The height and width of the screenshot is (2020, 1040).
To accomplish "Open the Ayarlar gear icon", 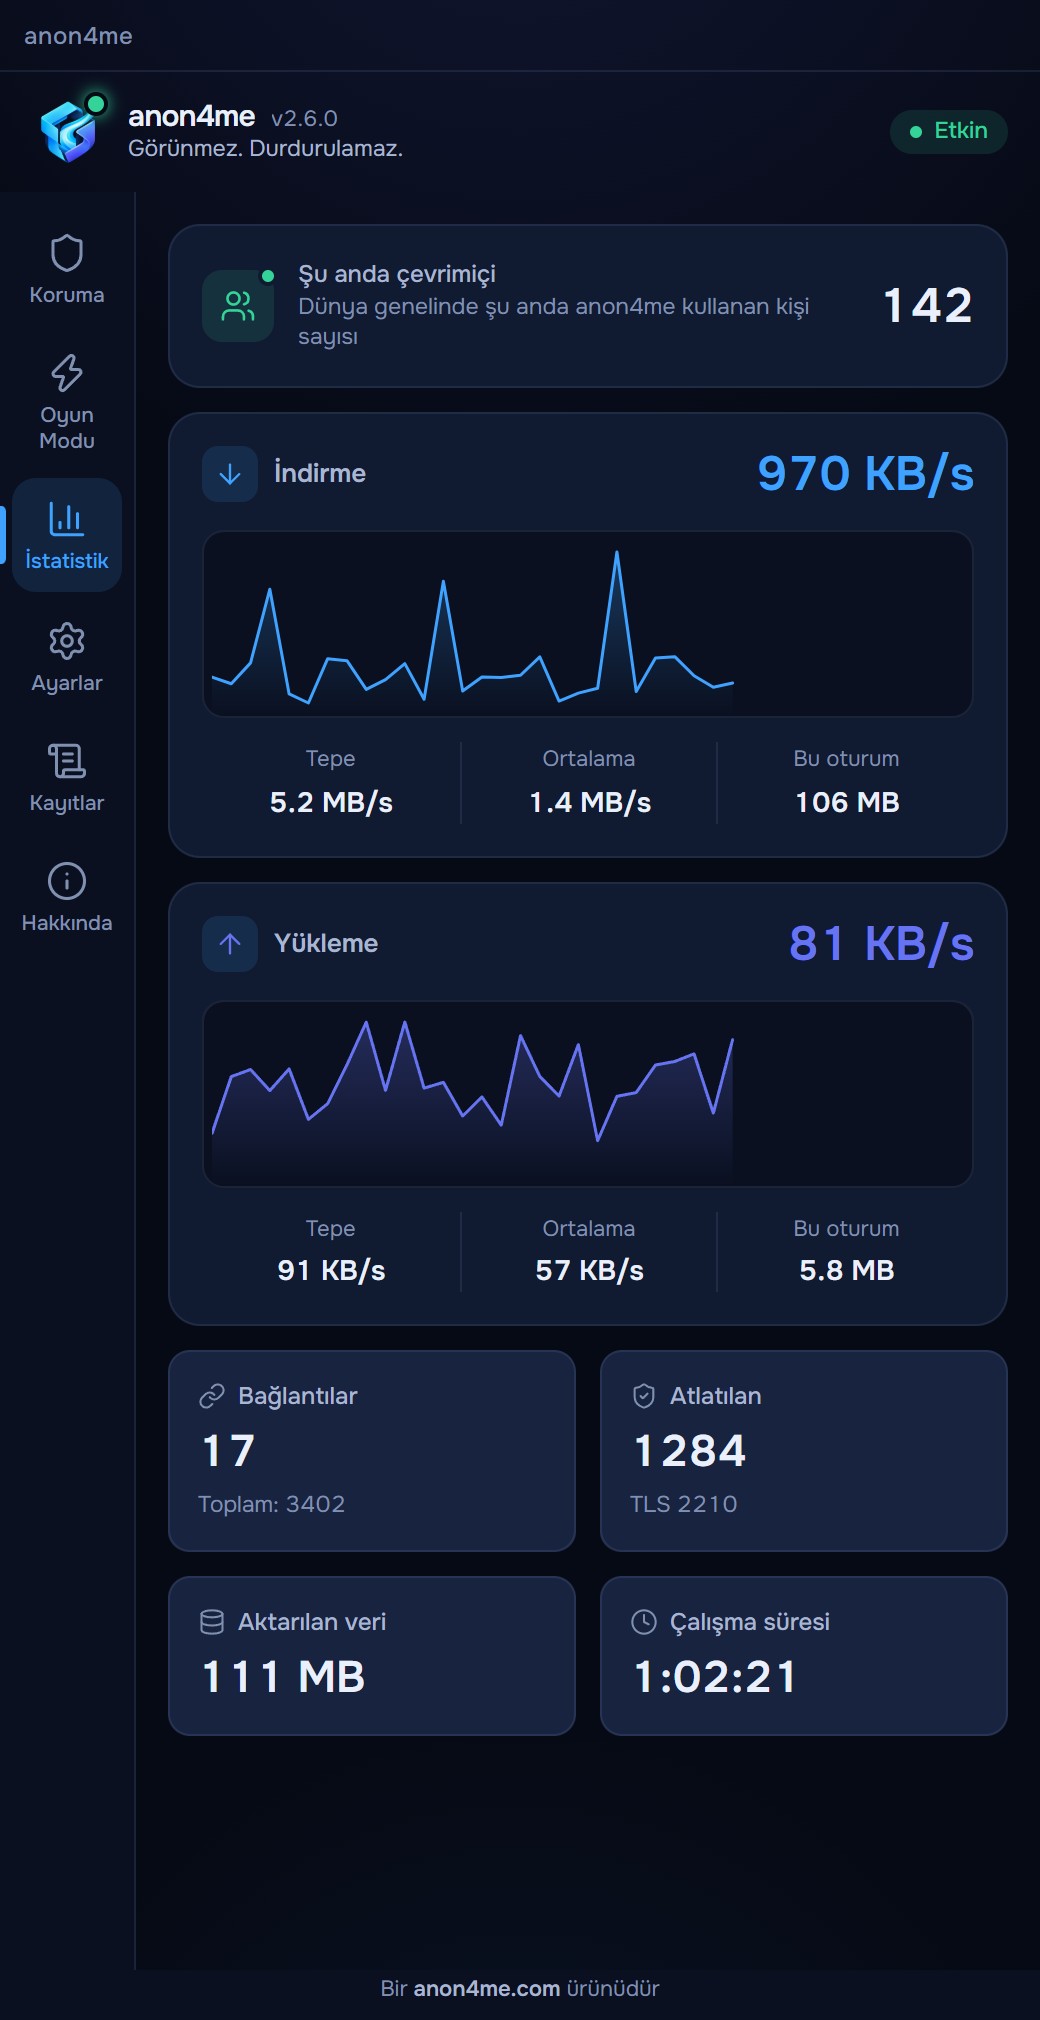I will tap(67, 641).
